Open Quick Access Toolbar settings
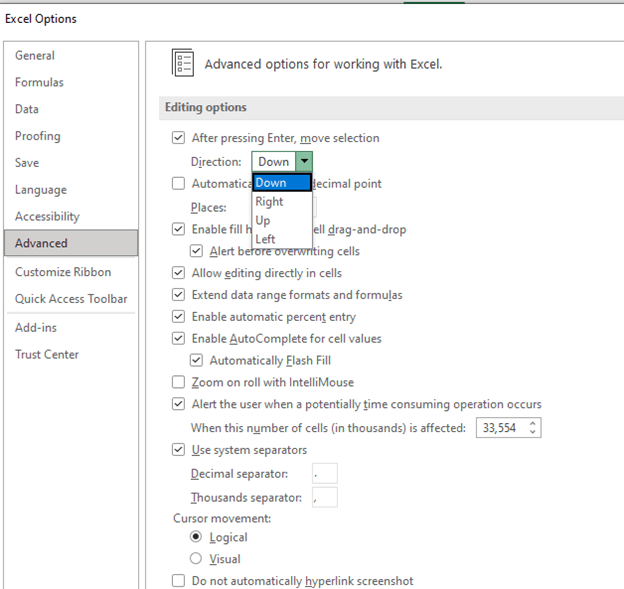The width and height of the screenshot is (624, 589). (x=71, y=298)
